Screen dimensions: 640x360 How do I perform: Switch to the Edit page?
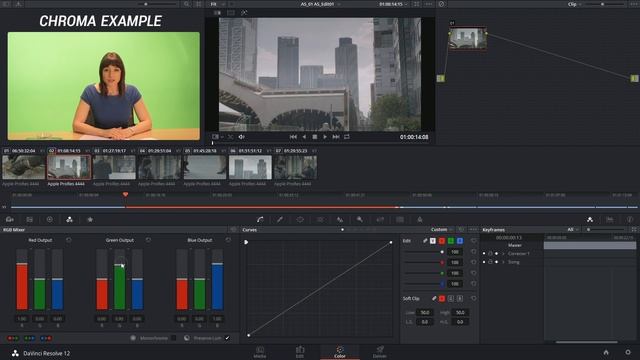click(x=300, y=352)
